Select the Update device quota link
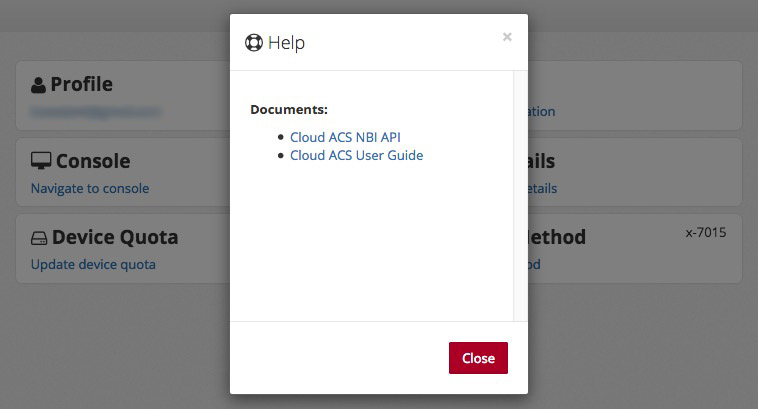The image size is (758, 409). (93, 265)
